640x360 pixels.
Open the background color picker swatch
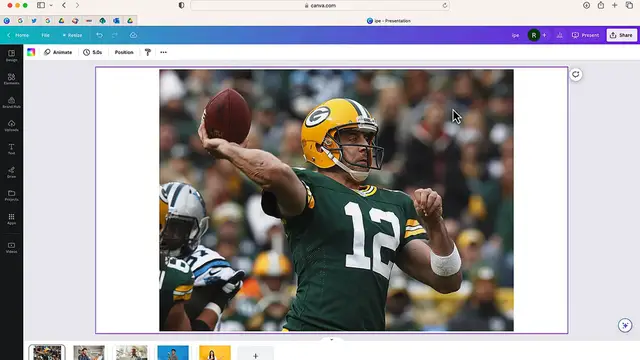pos(31,52)
